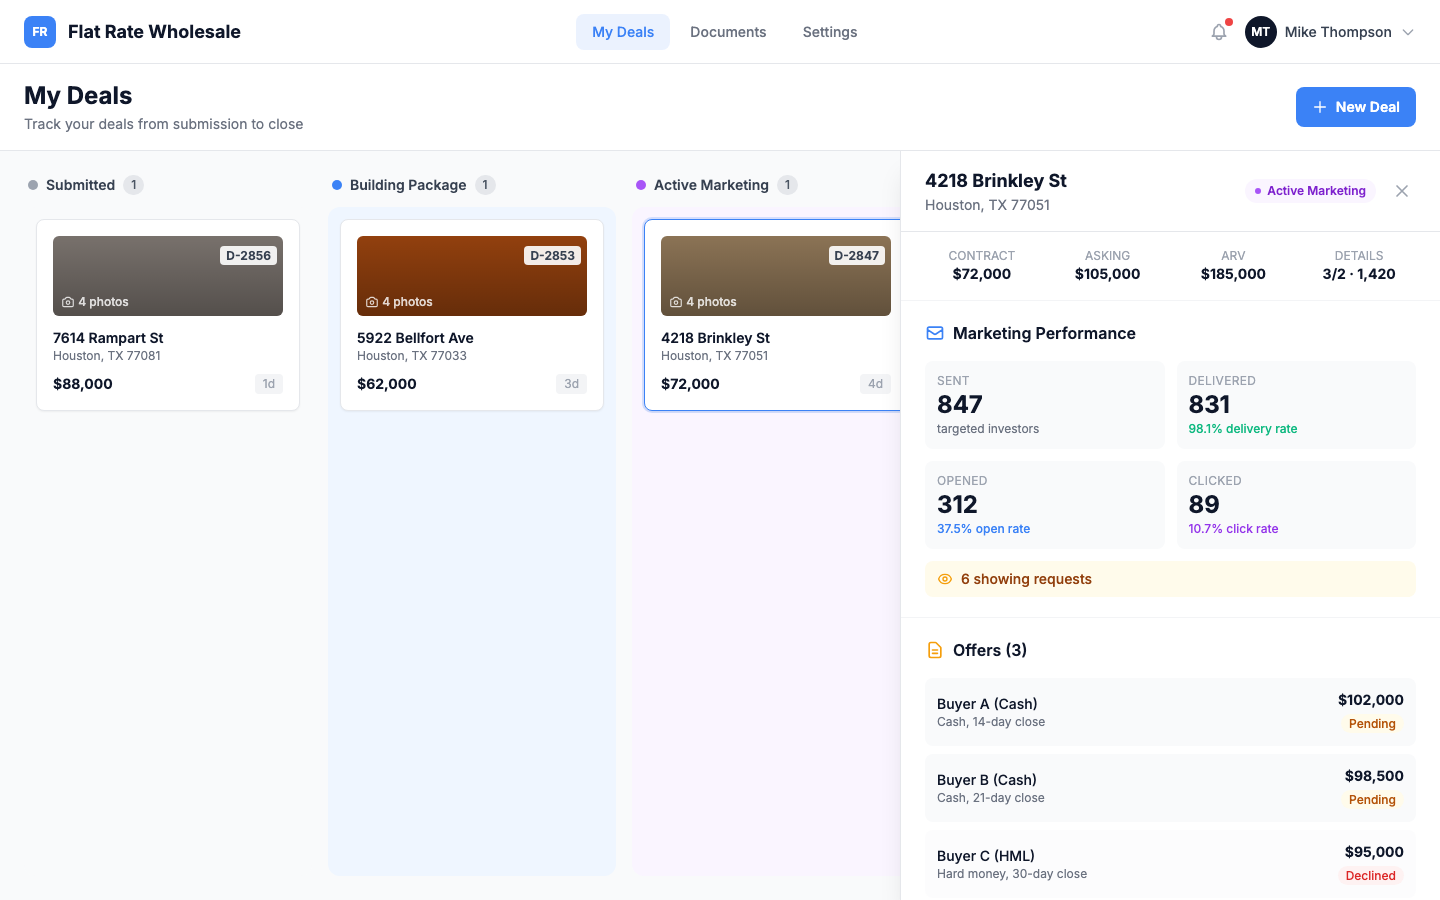Click the blue status dot beside Building Package
The width and height of the screenshot is (1440, 900).
(x=335, y=184)
